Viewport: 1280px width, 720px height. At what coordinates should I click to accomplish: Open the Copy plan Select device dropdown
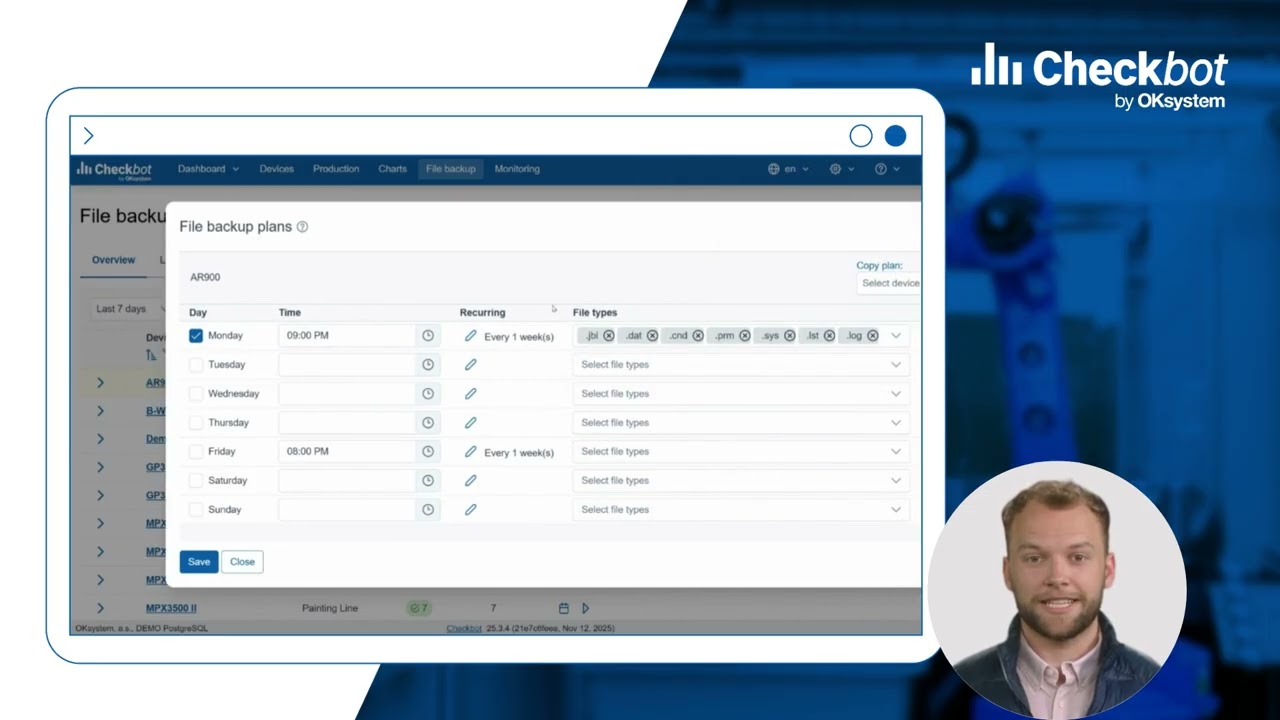tap(889, 283)
